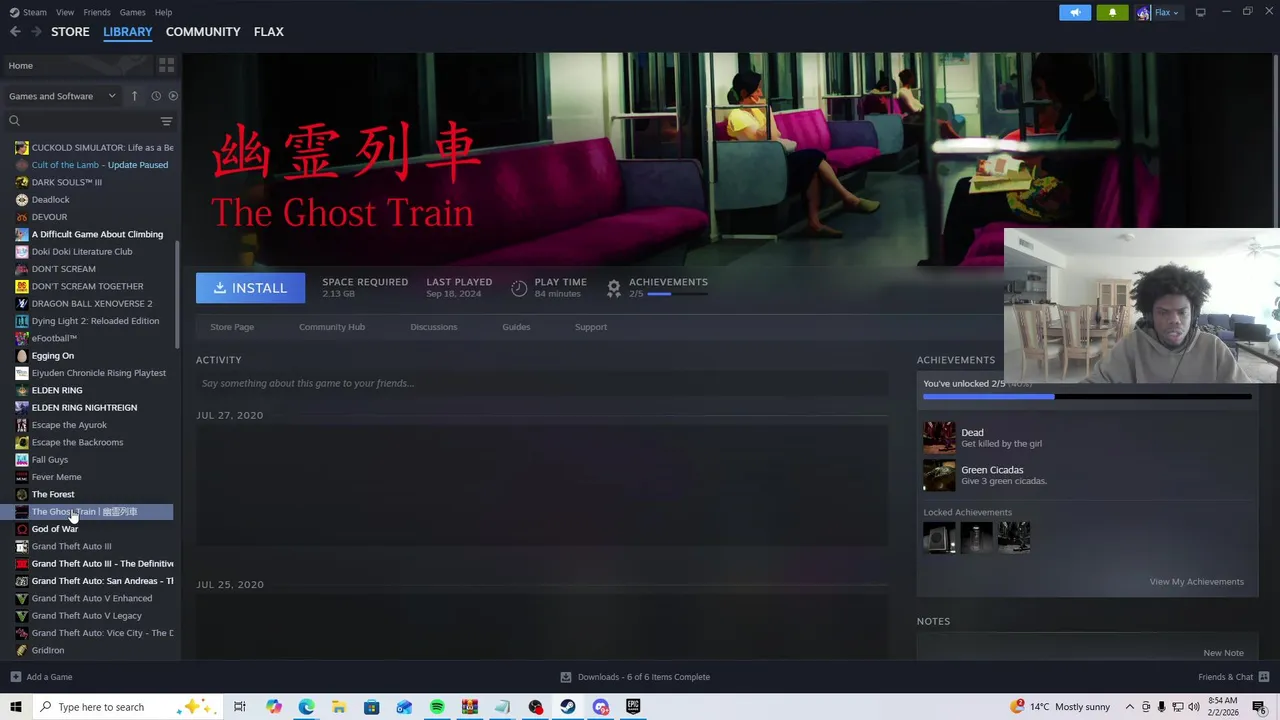Toggle the ready-to-play filter icon
This screenshot has width=1280, height=720.
[x=173, y=96]
